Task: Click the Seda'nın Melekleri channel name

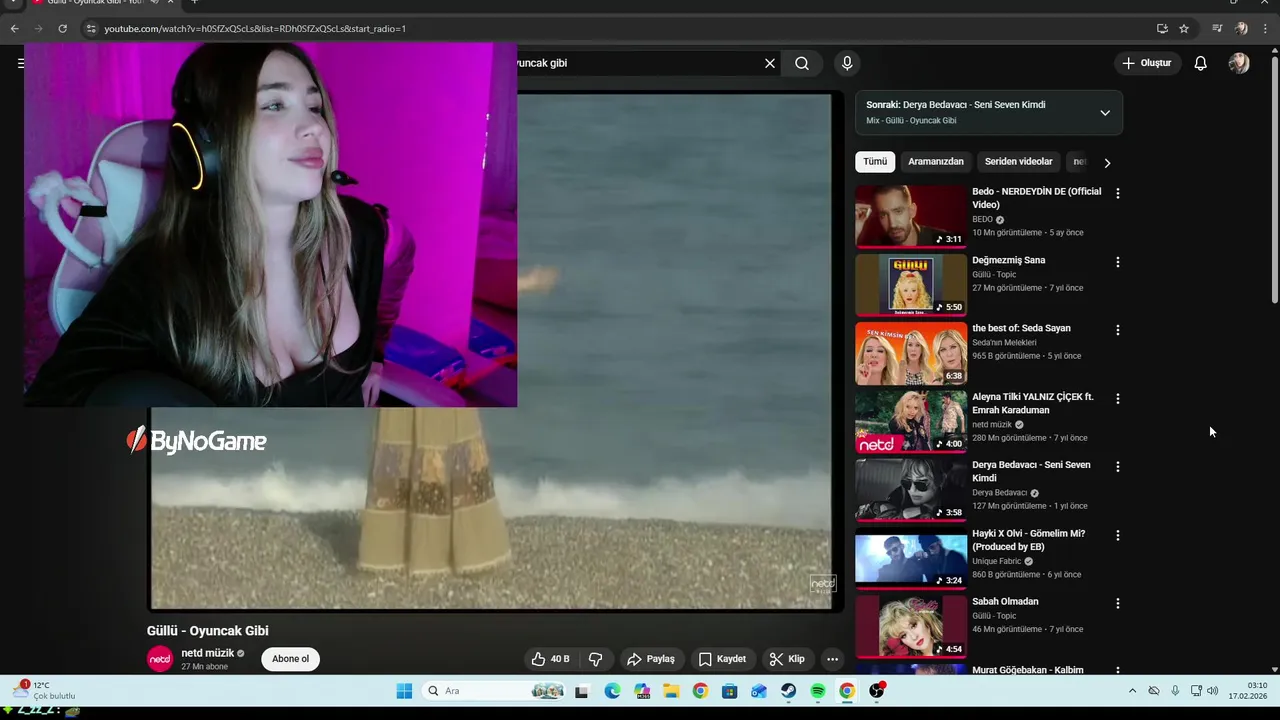Action: pos(1004,342)
